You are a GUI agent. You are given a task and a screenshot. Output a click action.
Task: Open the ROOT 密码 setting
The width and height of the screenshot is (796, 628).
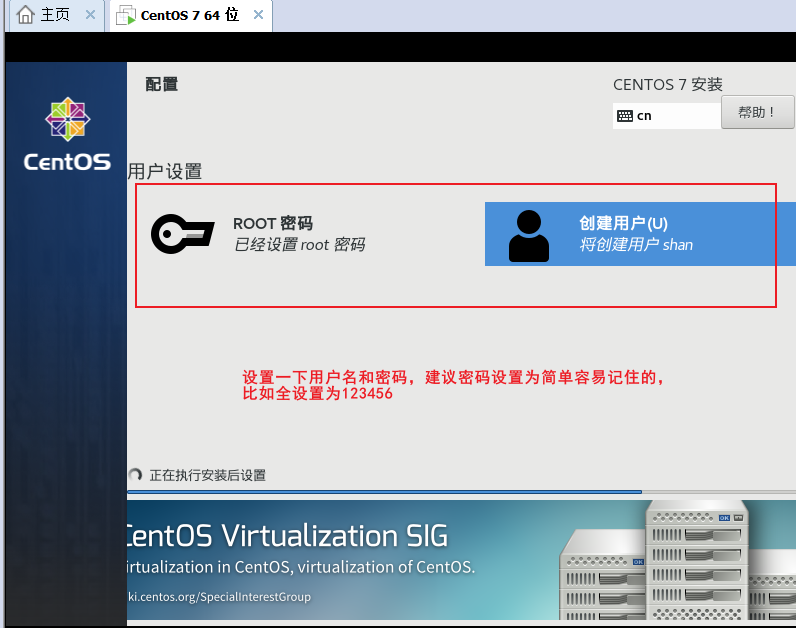coord(259,234)
